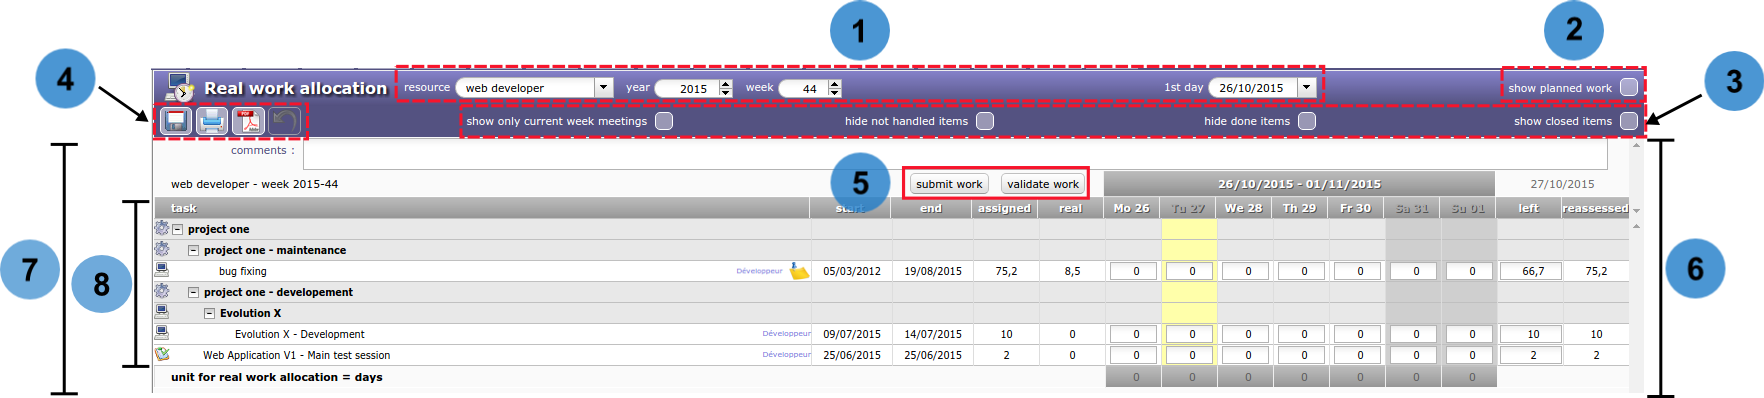Select Evolution X - Development task row

[x=300, y=334]
